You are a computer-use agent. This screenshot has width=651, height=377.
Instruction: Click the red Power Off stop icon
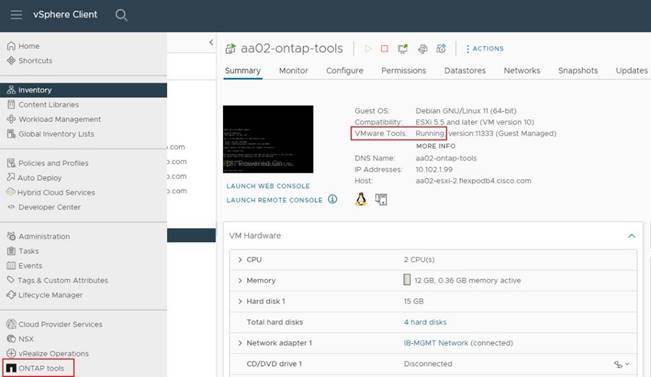(384, 49)
